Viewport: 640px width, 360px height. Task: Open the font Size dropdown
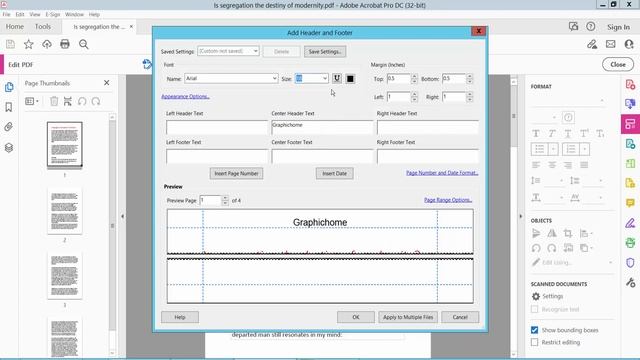click(x=312, y=78)
